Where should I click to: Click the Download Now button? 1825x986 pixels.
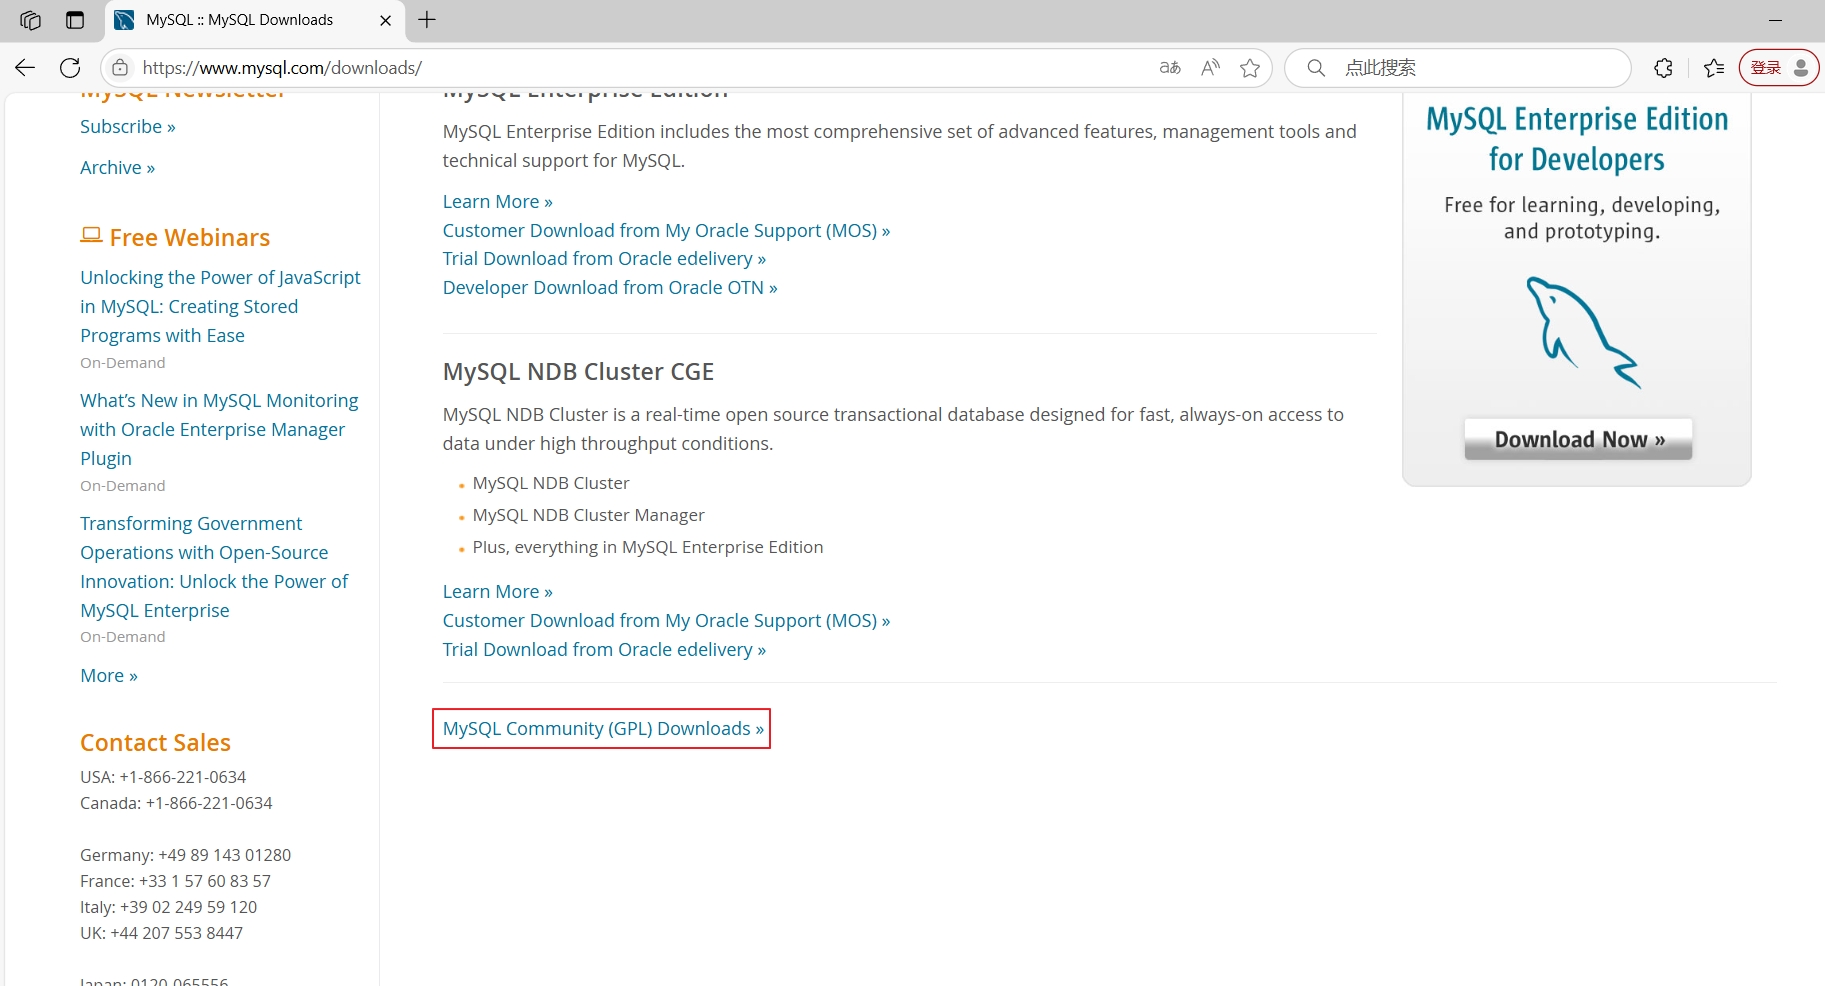[1578, 440]
